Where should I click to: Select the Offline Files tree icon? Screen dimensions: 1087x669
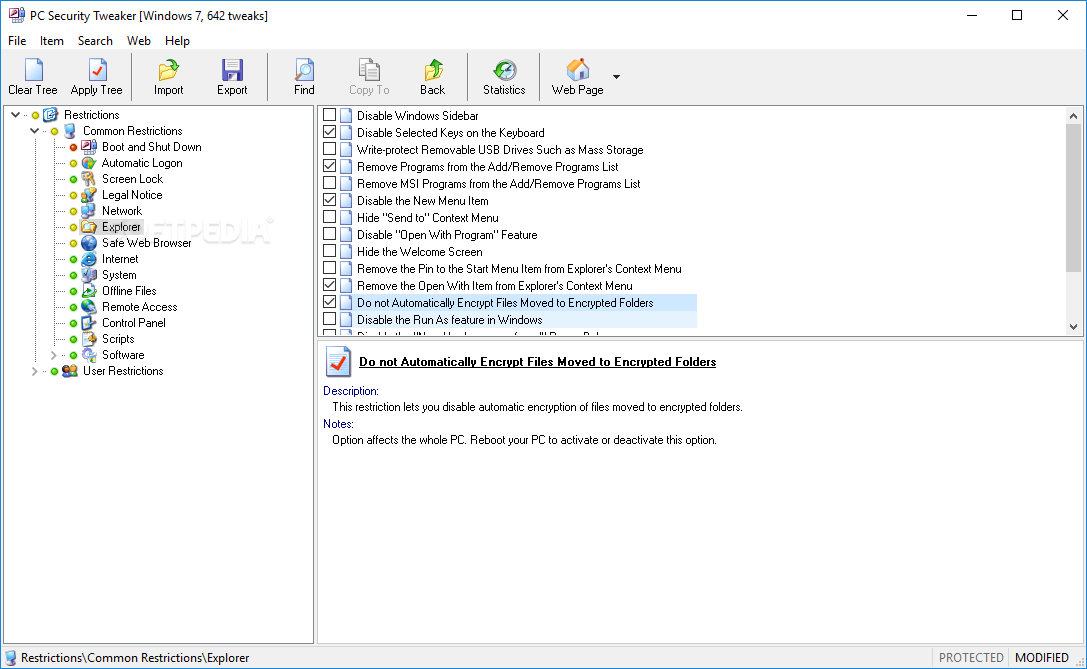(x=89, y=290)
